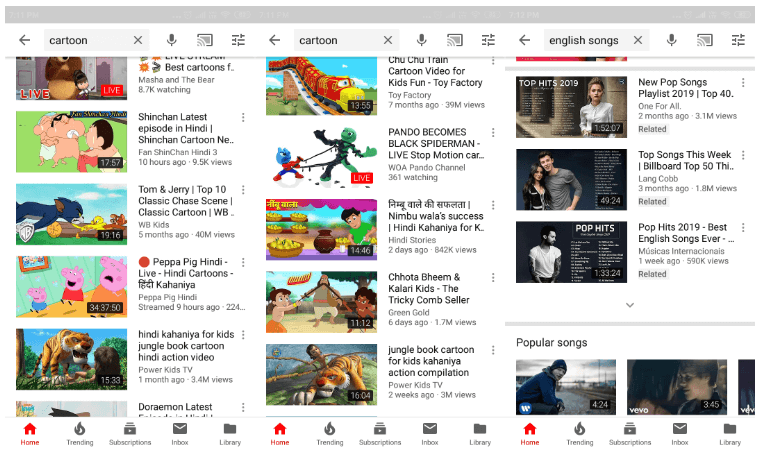This screenshot has height=461, width=764.
Task: Open Inbox on the english songs screen
Action: tap(680, 434)
